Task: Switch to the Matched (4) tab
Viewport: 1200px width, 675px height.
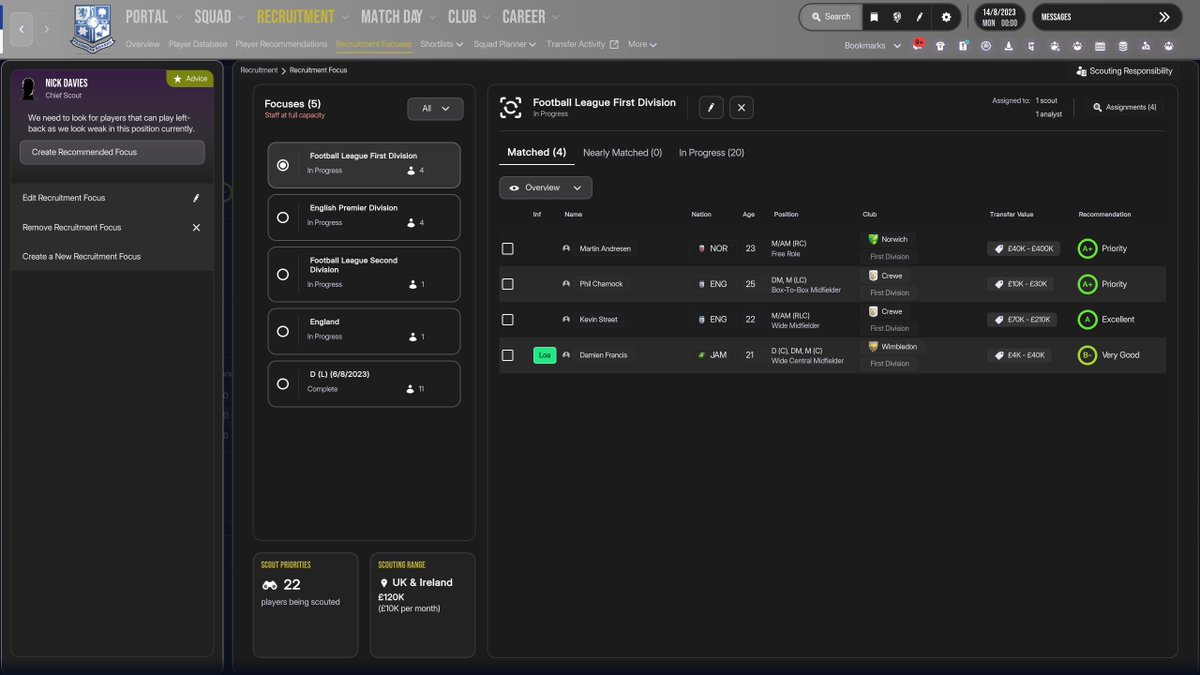Action: (537, 152)
